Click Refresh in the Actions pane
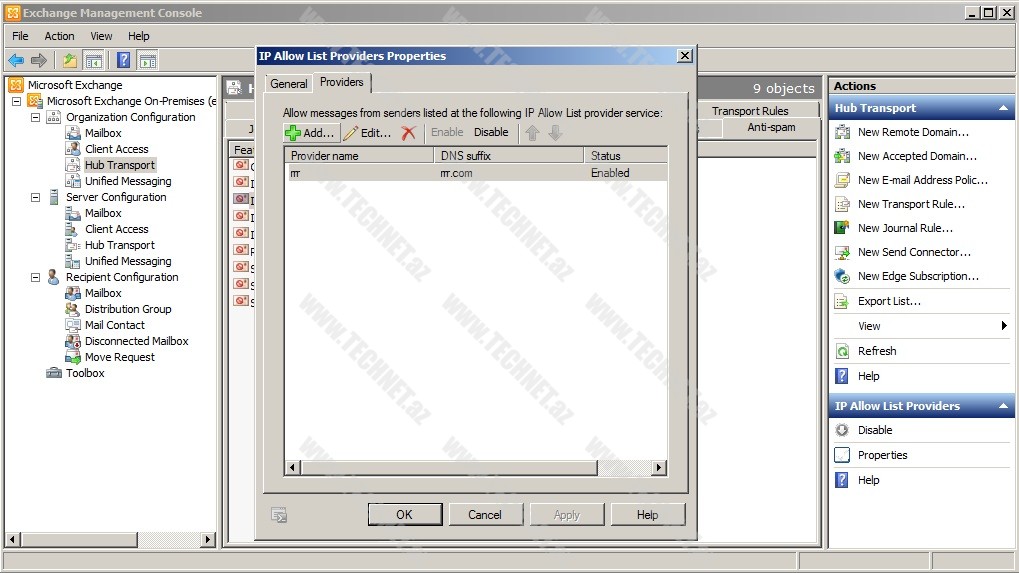The width and height of the screenshot is (1019, 573). pos(876,351)
